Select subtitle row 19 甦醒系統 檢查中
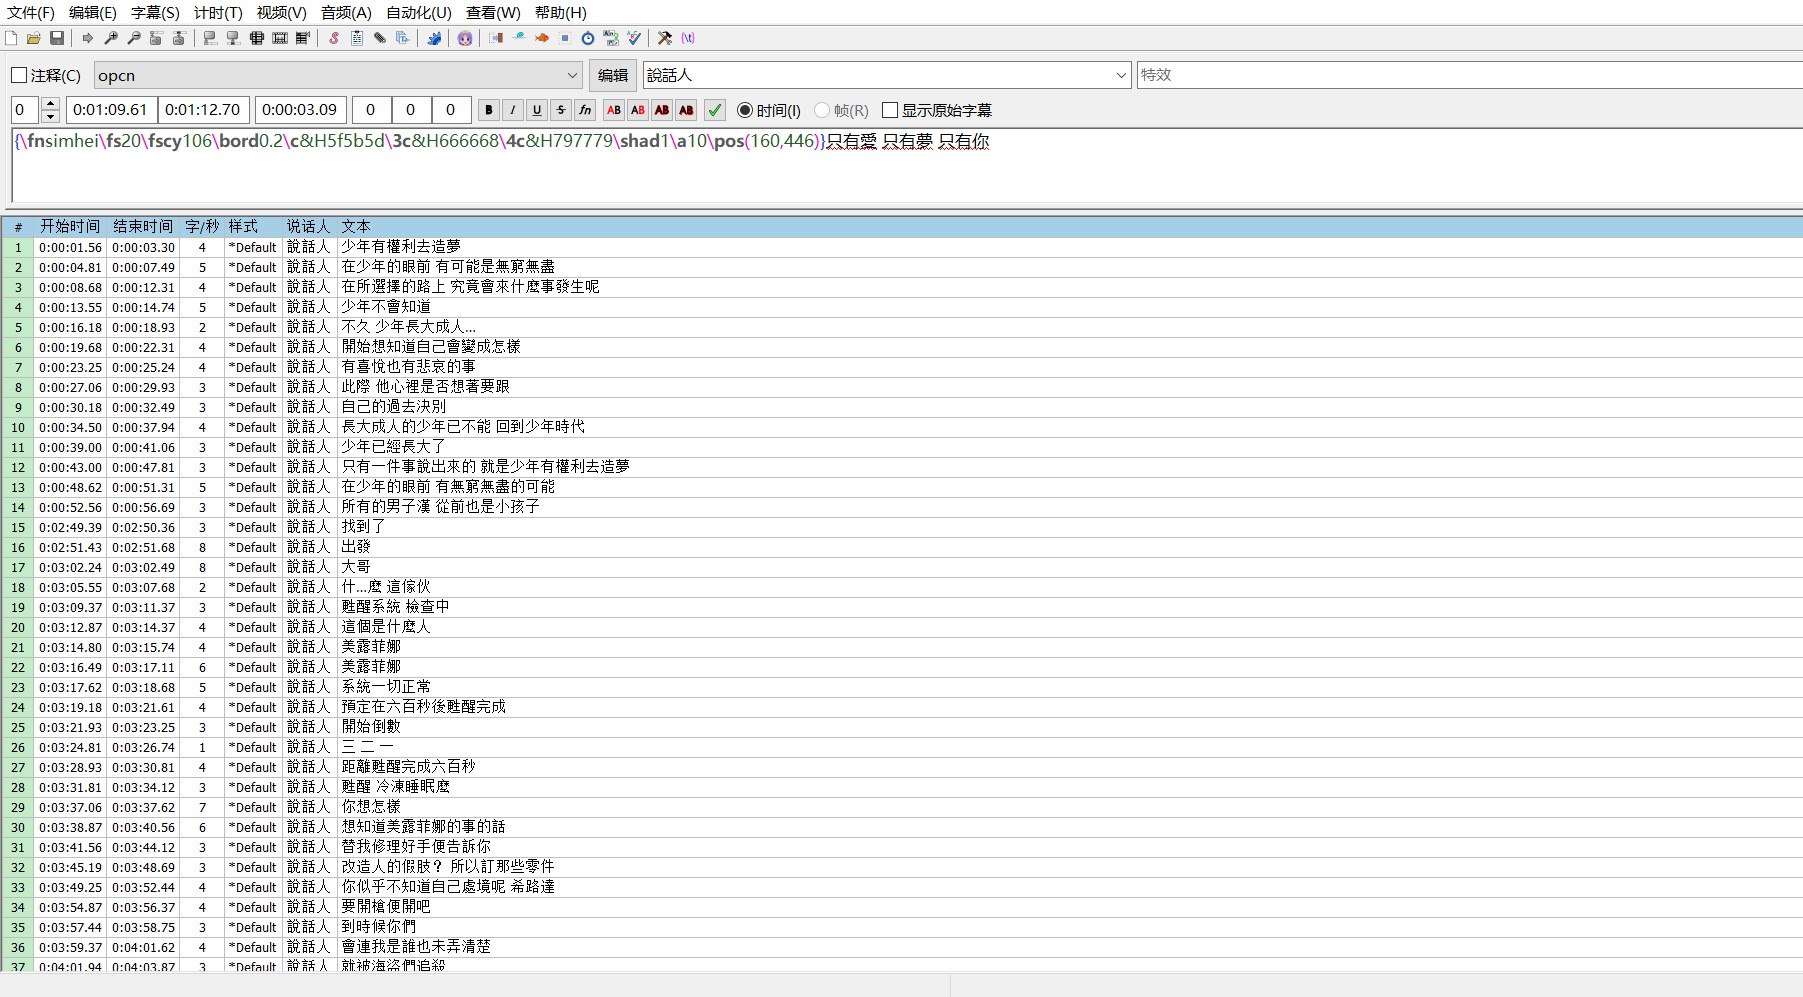Viewport: 1803px width, 997px height. [901, 607]
